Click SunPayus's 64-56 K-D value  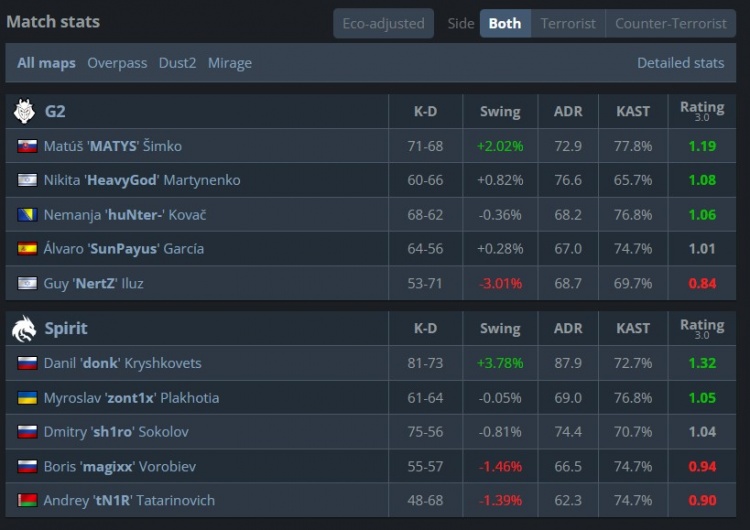(425, 249)
